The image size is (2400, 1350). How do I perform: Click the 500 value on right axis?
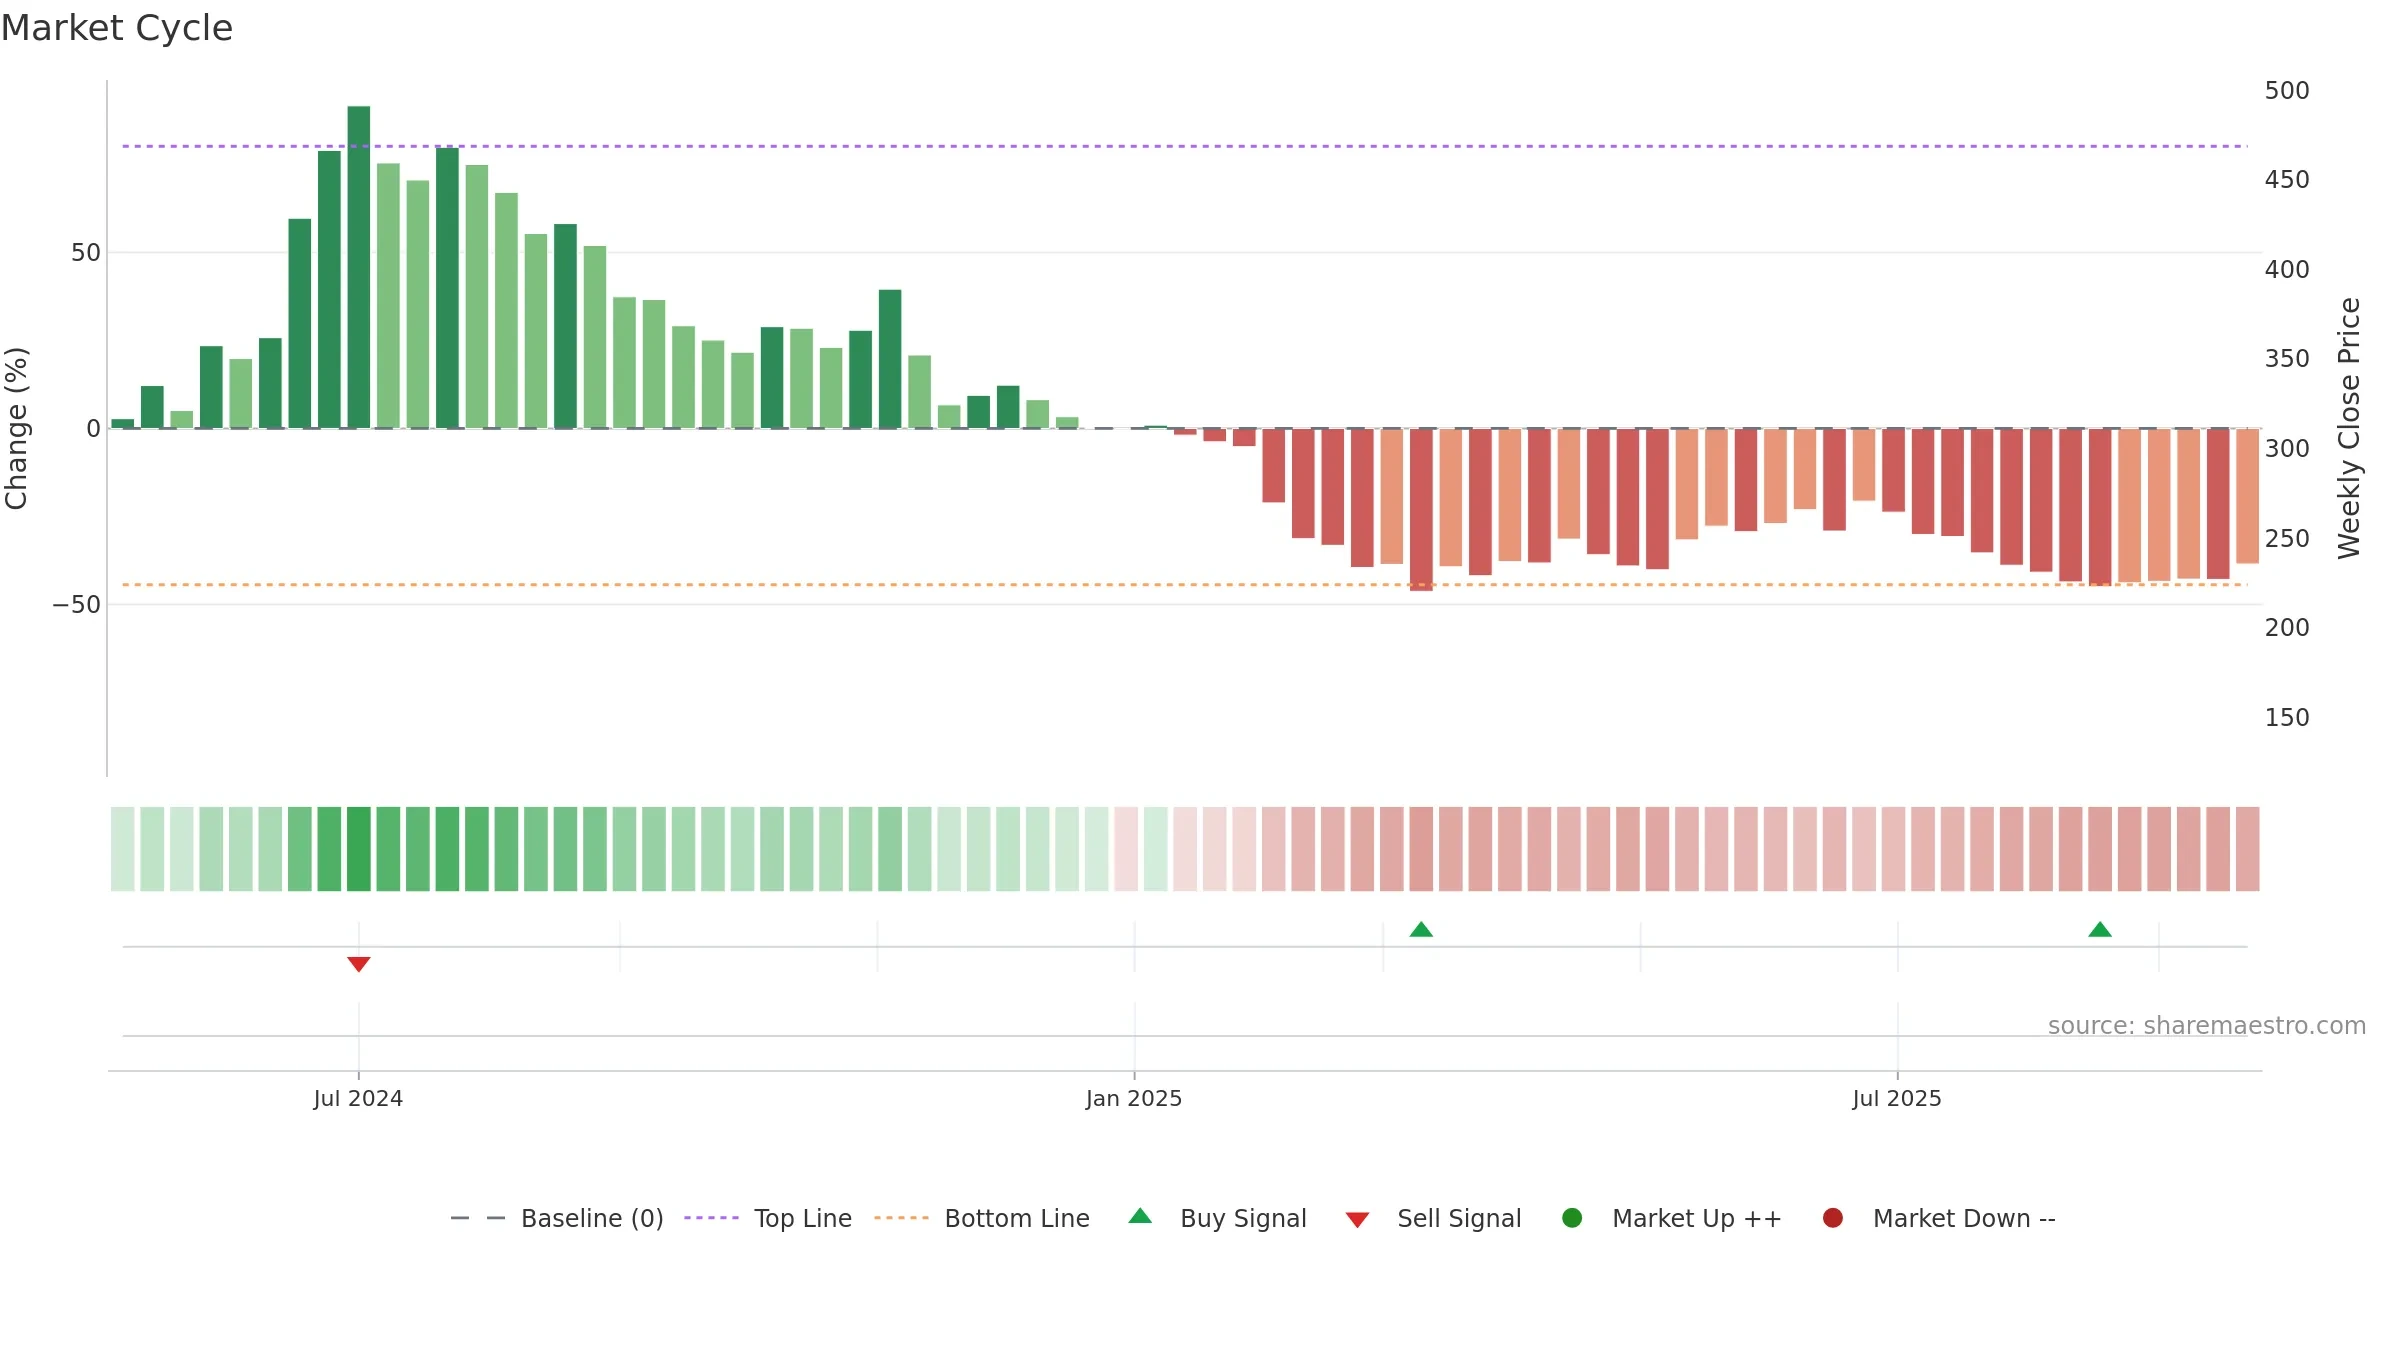click(2287, 90)
